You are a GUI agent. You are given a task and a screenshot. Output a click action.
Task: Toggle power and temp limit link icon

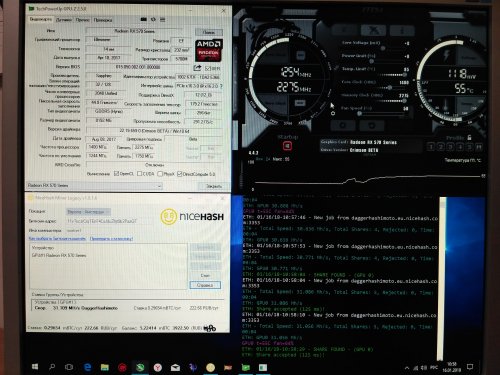point(337,68)
